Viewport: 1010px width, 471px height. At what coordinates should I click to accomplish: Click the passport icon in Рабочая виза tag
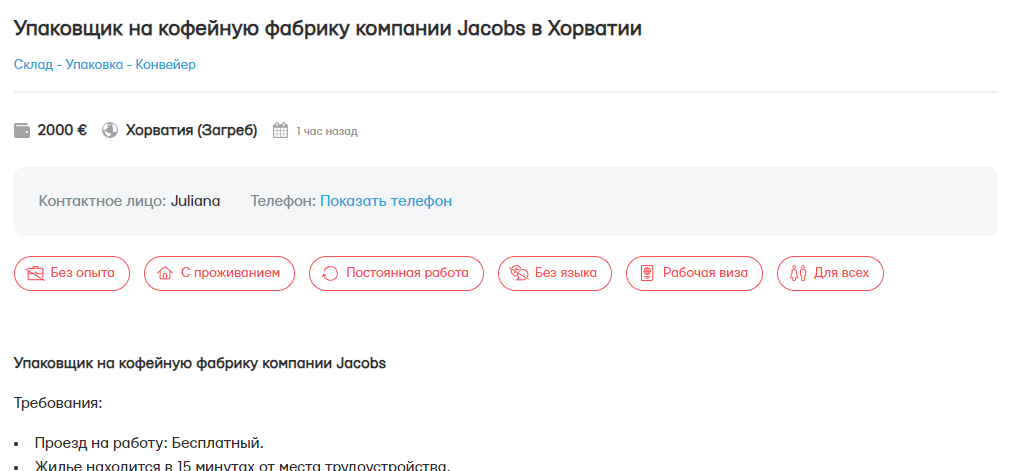(647, 273)
